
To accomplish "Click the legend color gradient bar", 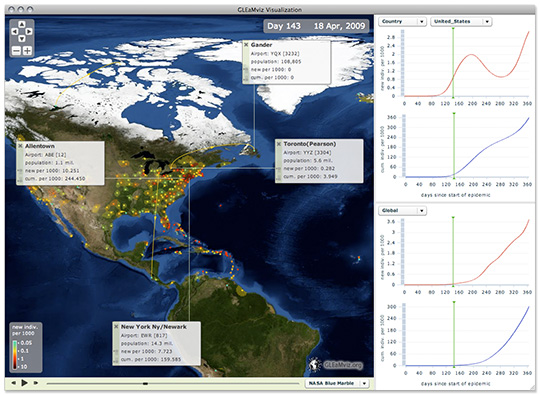I will point(15,355).
